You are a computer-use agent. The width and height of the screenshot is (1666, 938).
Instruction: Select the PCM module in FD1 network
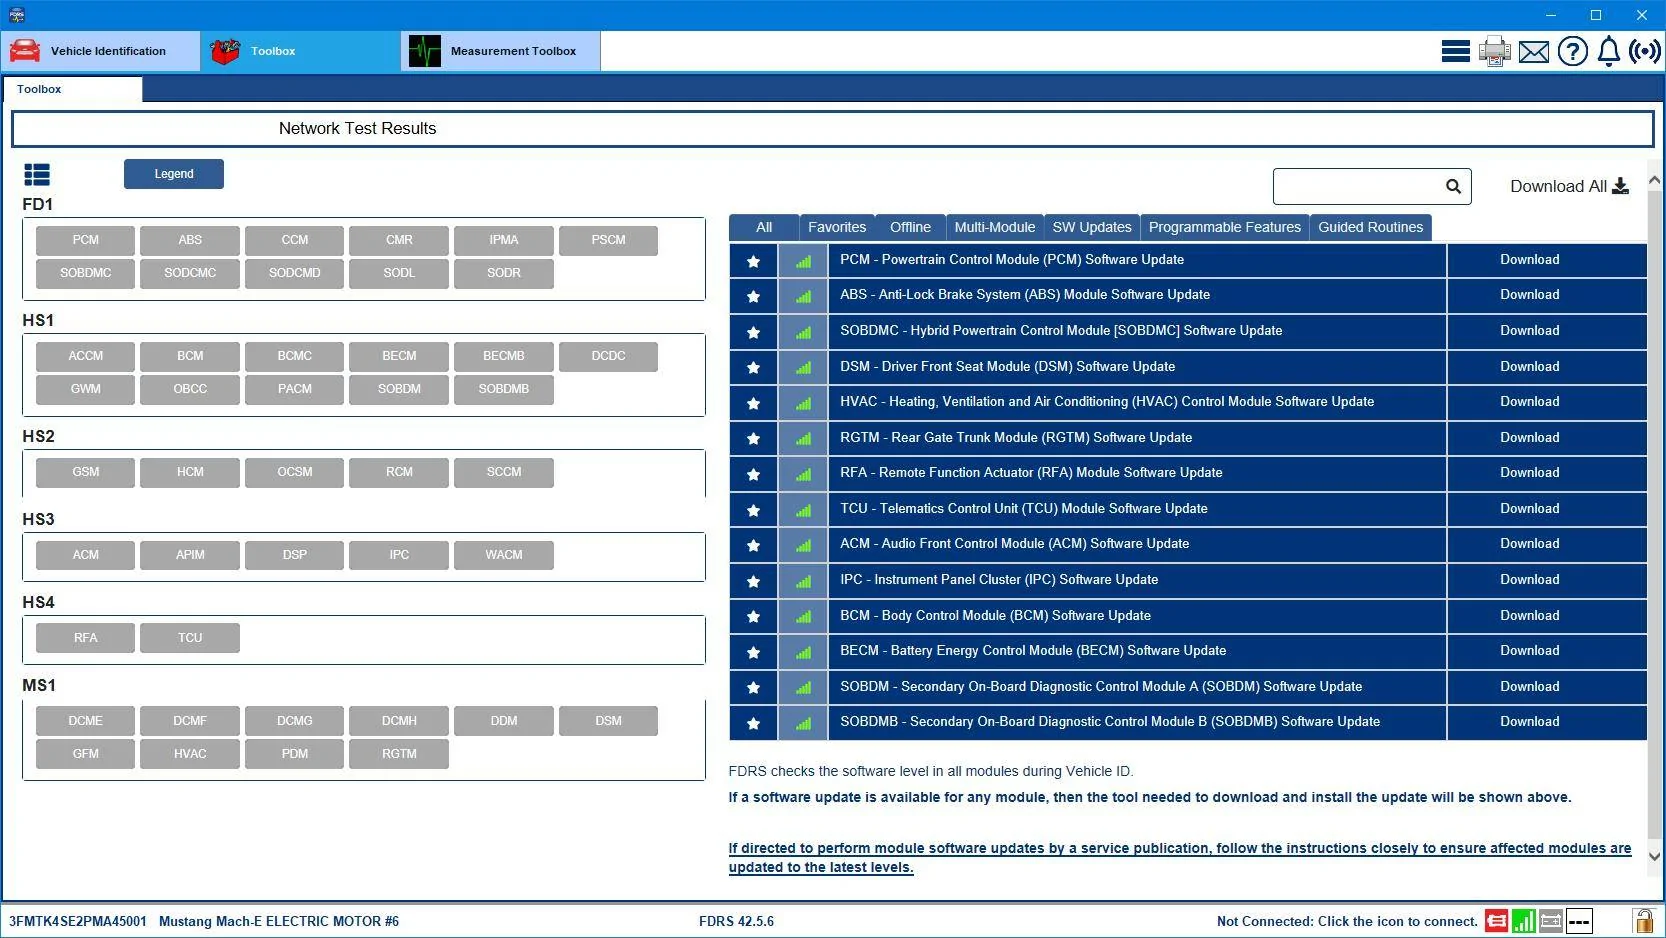tap(85, 241)
